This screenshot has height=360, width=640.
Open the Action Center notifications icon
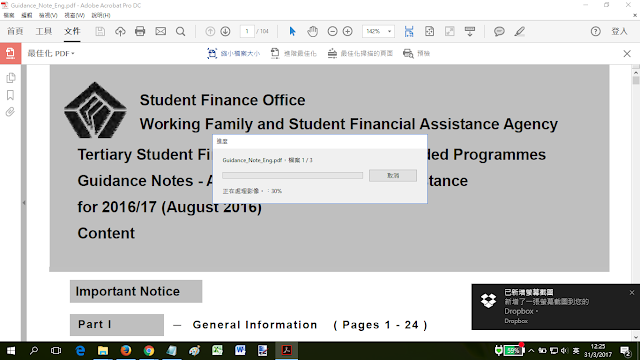pos(626,351)
